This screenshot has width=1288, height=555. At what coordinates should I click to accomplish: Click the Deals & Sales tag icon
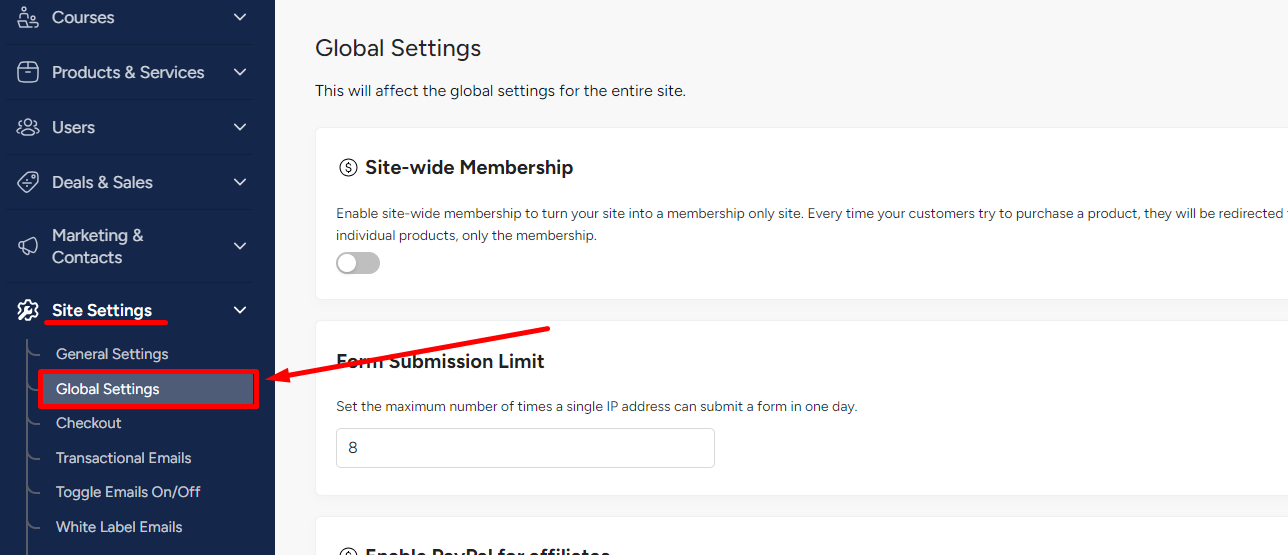tap(28, 182)
